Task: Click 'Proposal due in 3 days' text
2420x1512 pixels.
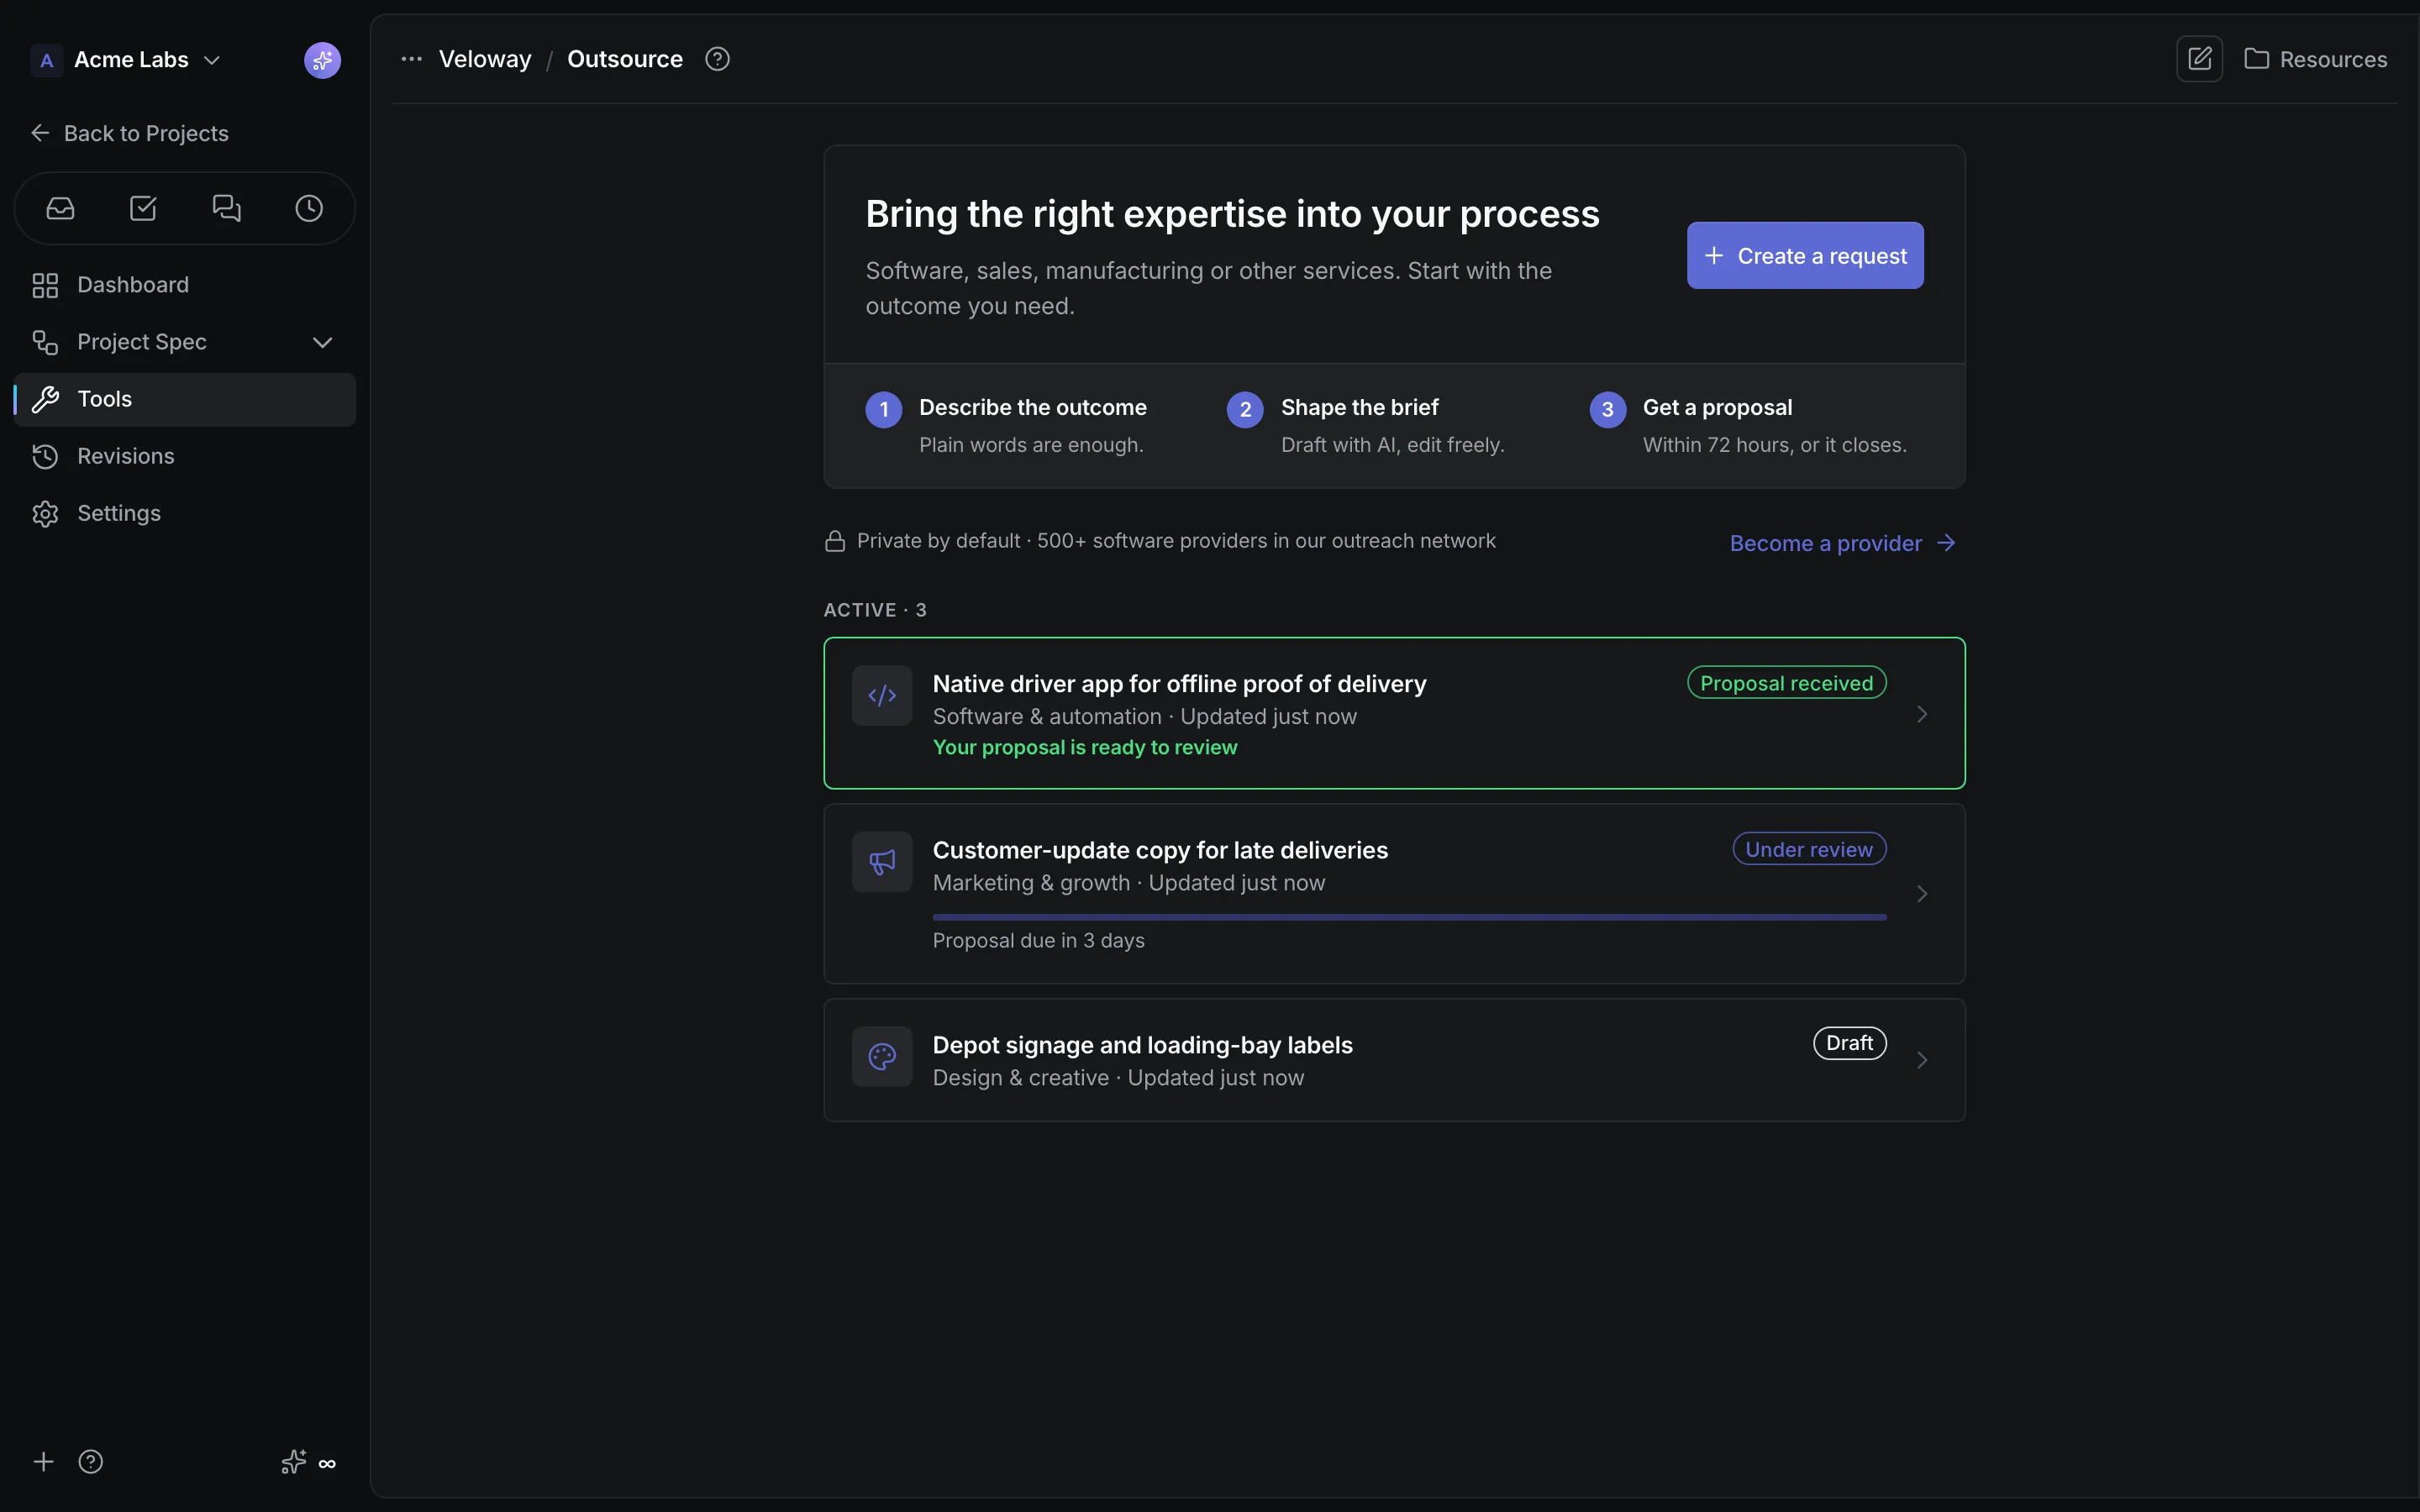Action: (x=1038, y=940)
